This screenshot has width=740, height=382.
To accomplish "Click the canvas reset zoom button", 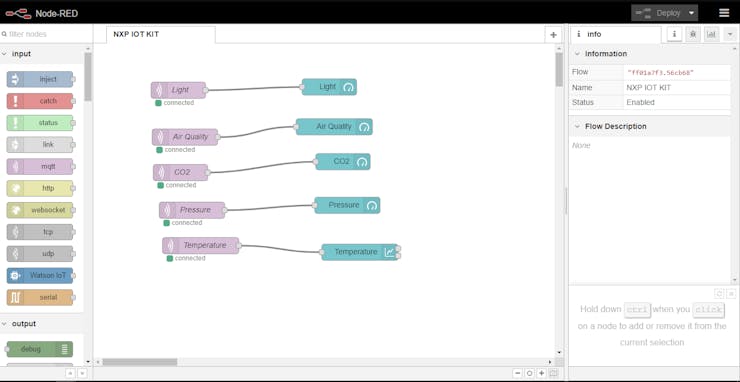I will [x=530, y=373].
